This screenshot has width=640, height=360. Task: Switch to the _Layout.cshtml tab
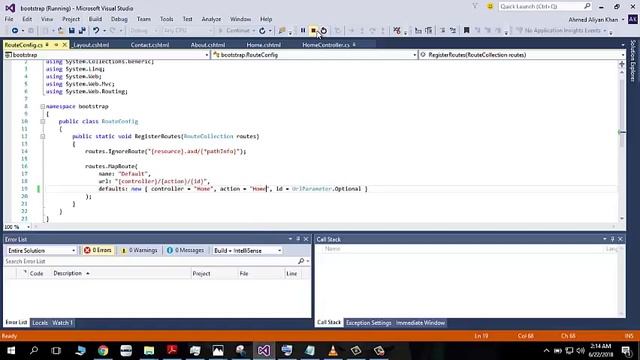coord(91,45)
